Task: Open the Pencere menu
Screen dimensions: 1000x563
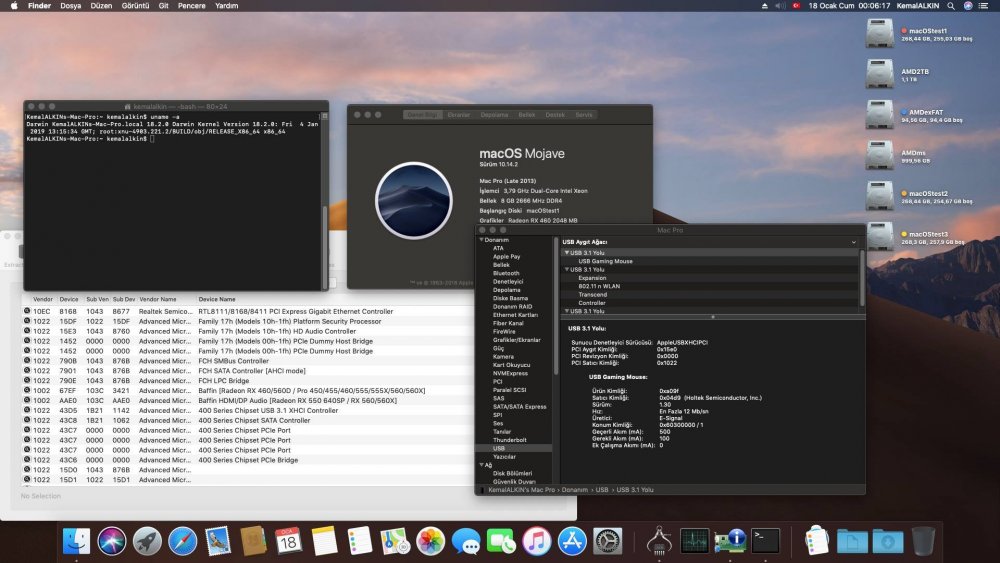Action: click(191, 6)
